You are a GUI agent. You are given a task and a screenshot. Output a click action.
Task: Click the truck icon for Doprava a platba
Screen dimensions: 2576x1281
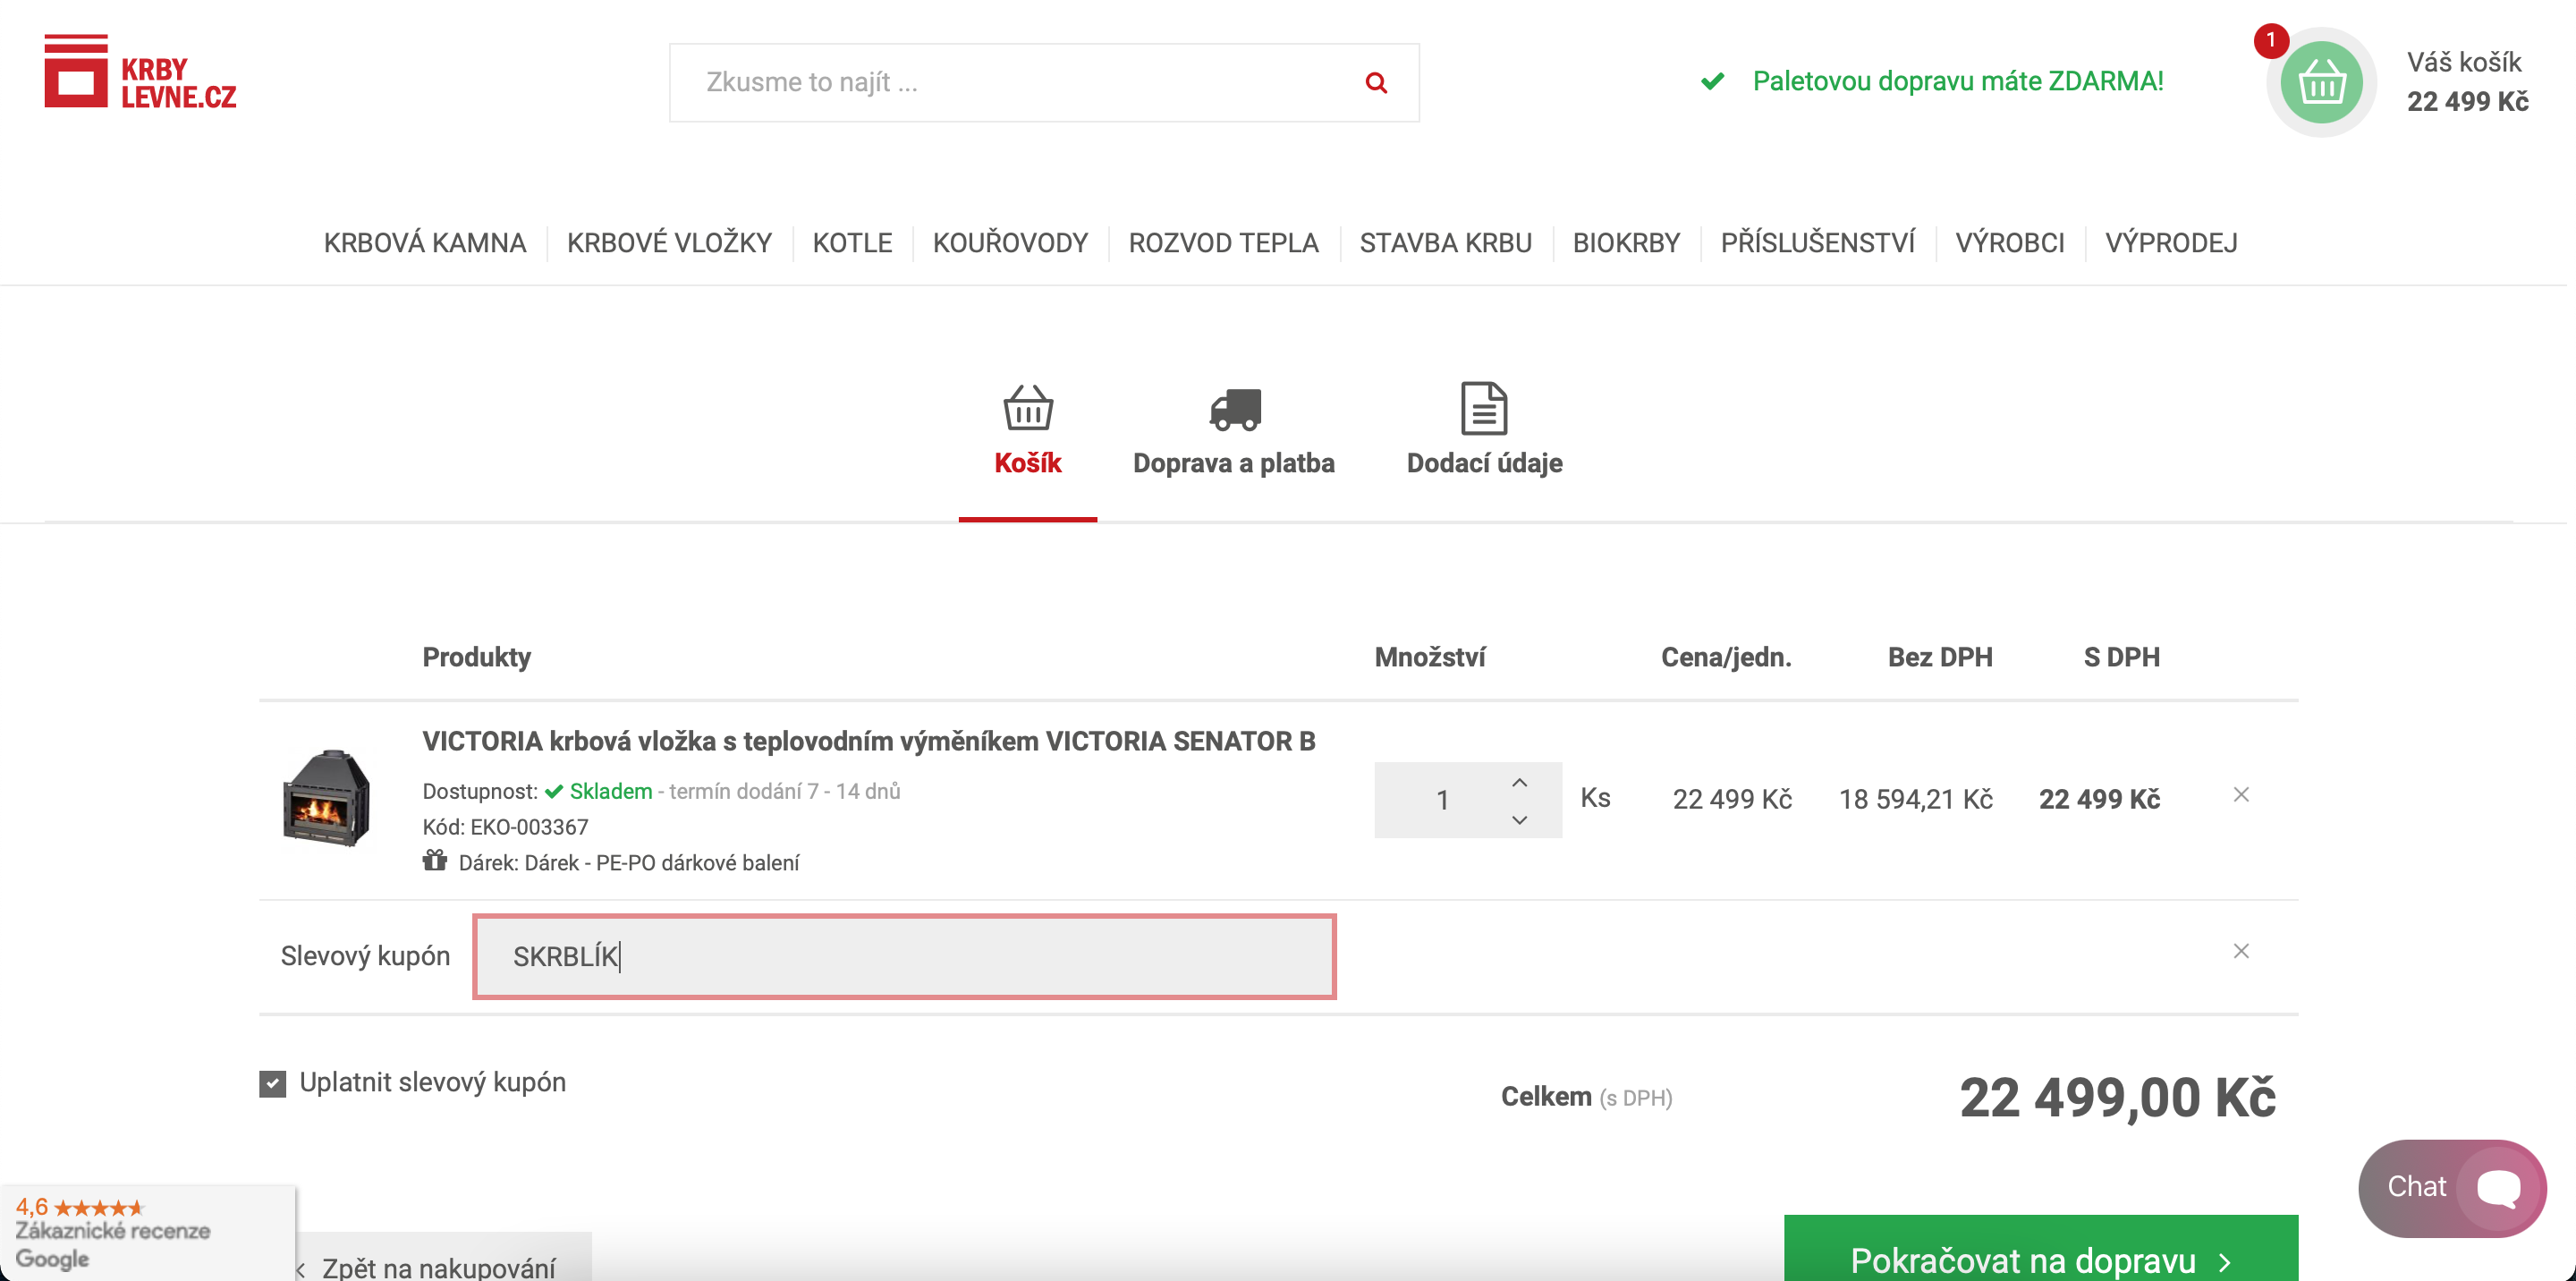click(x=1235, y=409)
